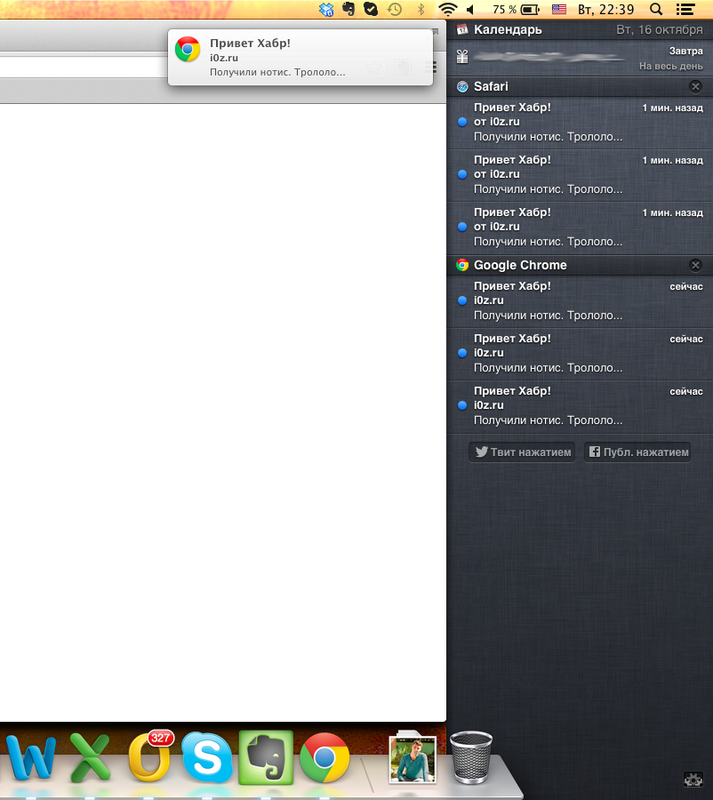Open third Google Chrome notification i0z.ru
The width and height of the screenshot is (713, 800).
[580, 406]
